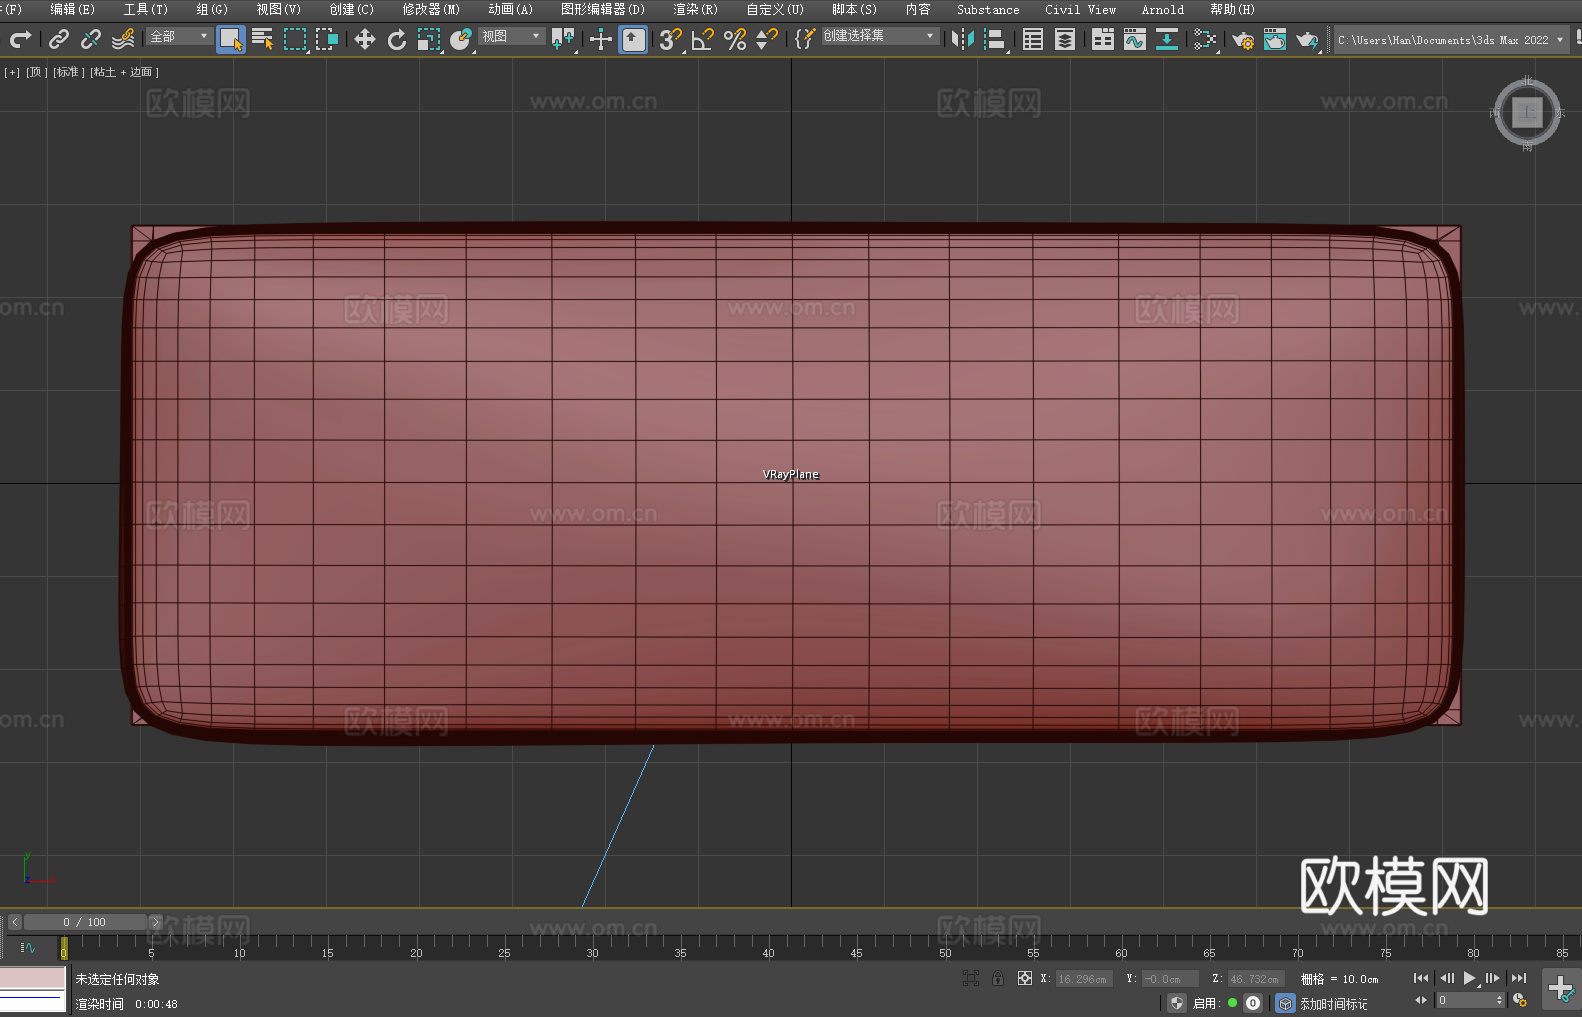Toggle Absolute/Offset transform type-in mode

1025,978
